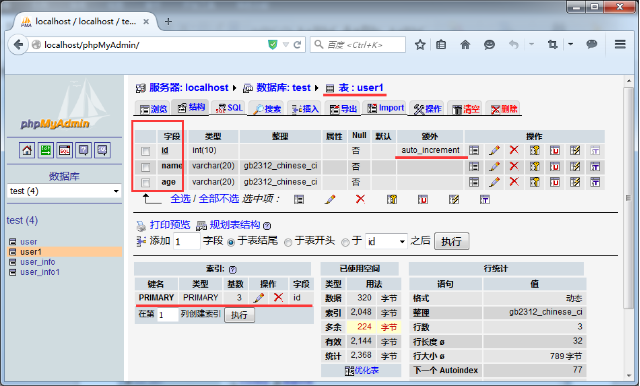Click the phpMyAdmin home icon in sidebar
This screenshot has width=640, height=386.
click(x=27, y=150)
